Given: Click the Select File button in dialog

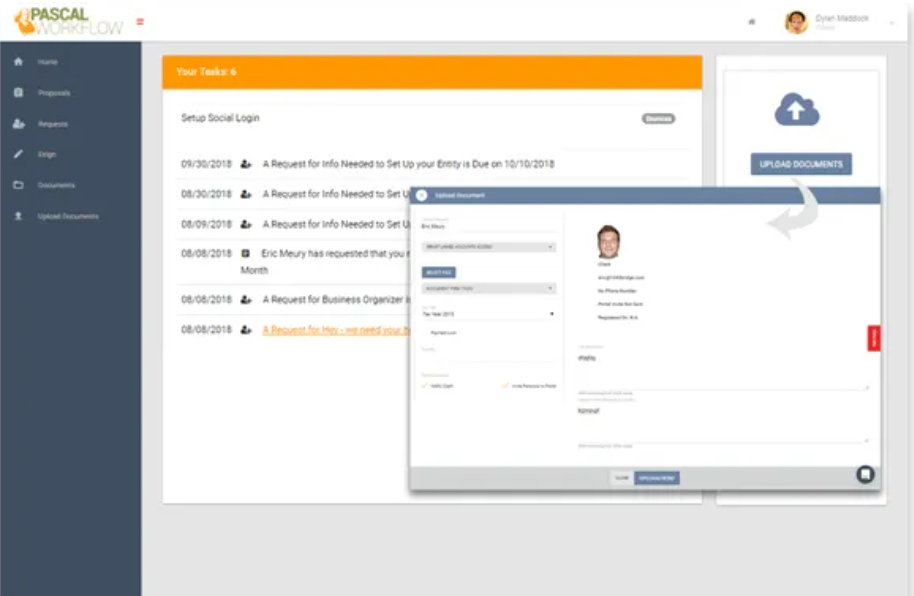Looking at the screenshot, I should point(438,272).
